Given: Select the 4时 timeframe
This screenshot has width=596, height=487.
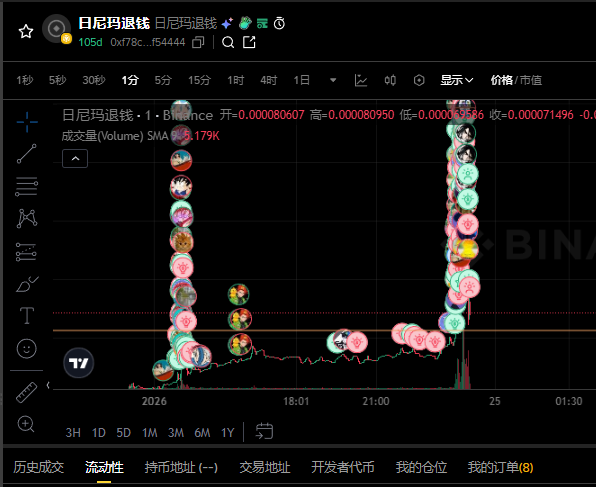Looking at the screenshot, I should (x=269, y=80).
